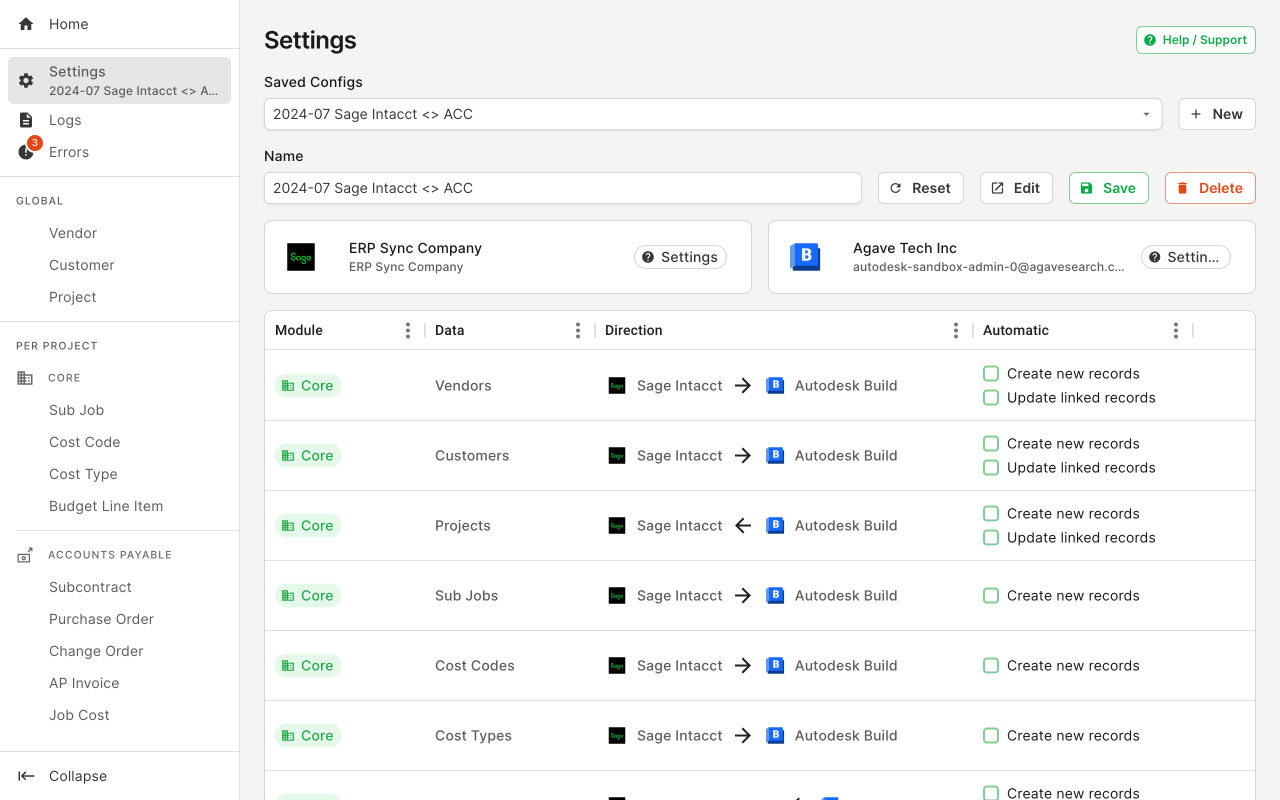Enable Create new records for Vendors
This screenshot has height=800, width=1280.
tap(991, 373)
